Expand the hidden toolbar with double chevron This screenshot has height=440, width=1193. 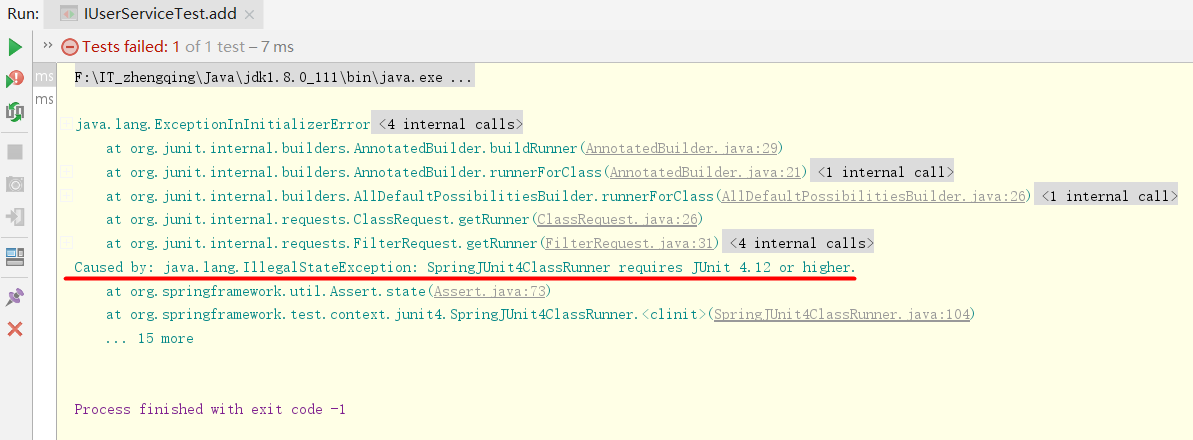coord(48,45)
